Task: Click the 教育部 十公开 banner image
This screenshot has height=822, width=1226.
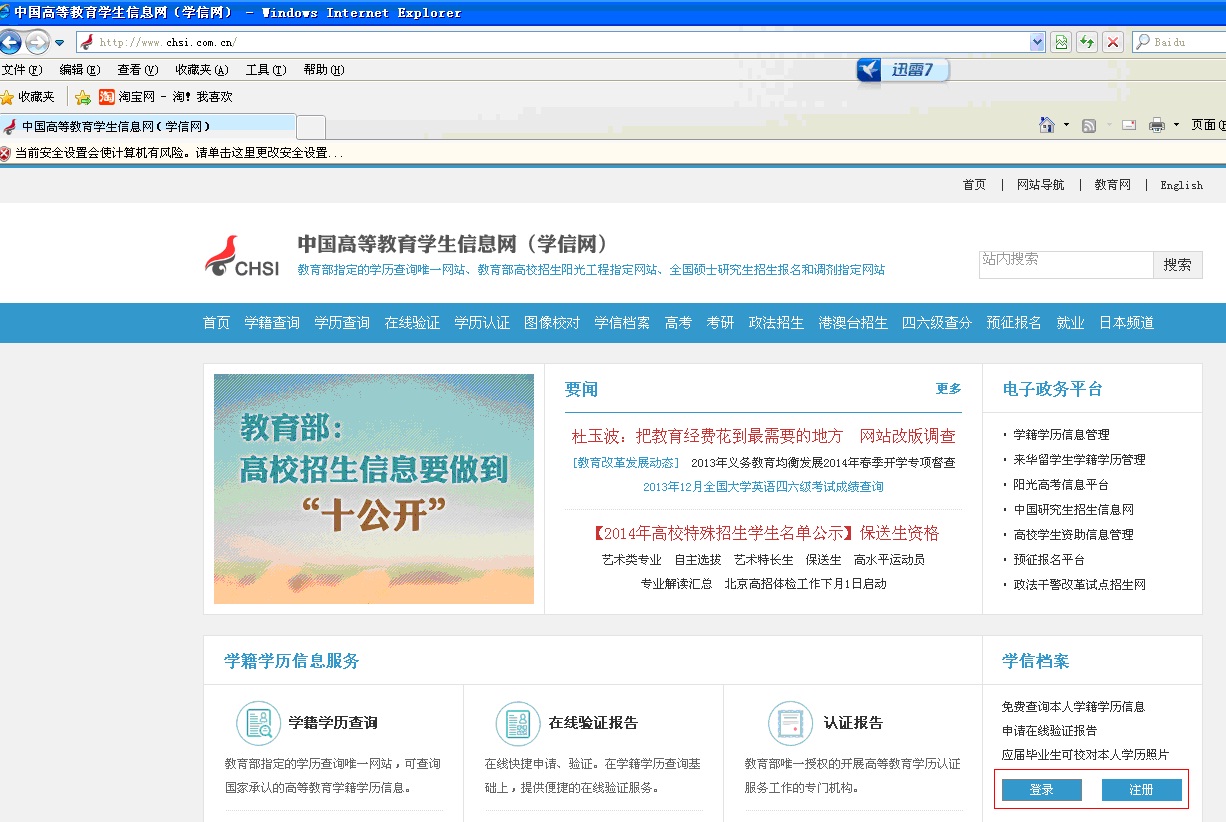Action: pyautogui.click(x=374, y=489)
